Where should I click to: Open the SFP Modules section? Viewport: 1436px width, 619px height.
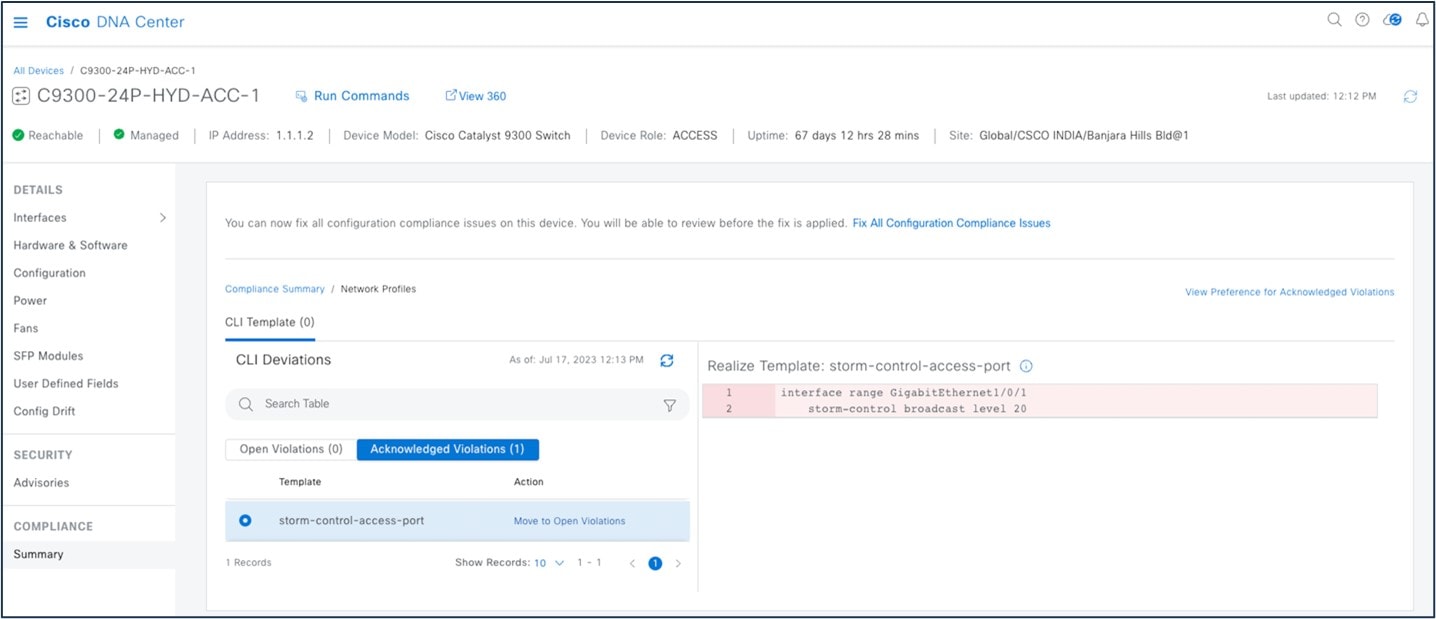click(x=48, y=356)
